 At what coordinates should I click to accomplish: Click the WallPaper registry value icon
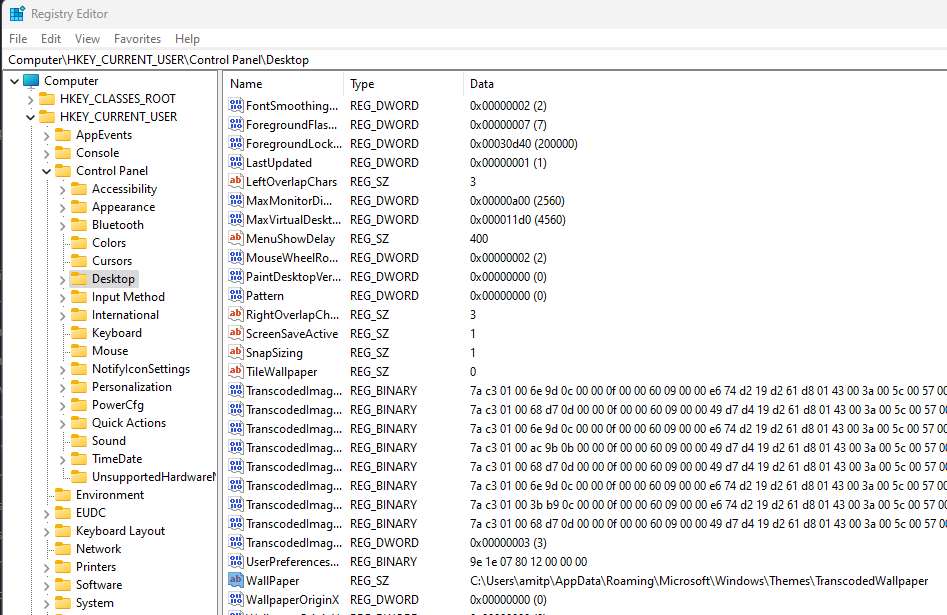(236, 581)
